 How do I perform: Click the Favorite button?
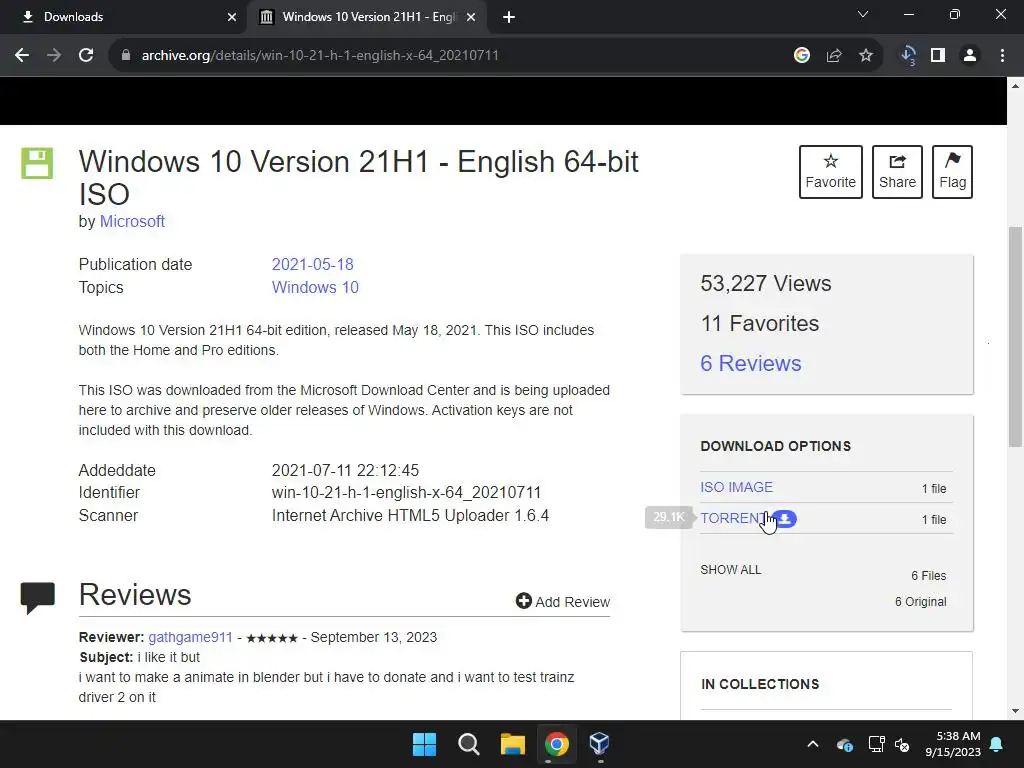pyautogui.click(x=831, y=172)
